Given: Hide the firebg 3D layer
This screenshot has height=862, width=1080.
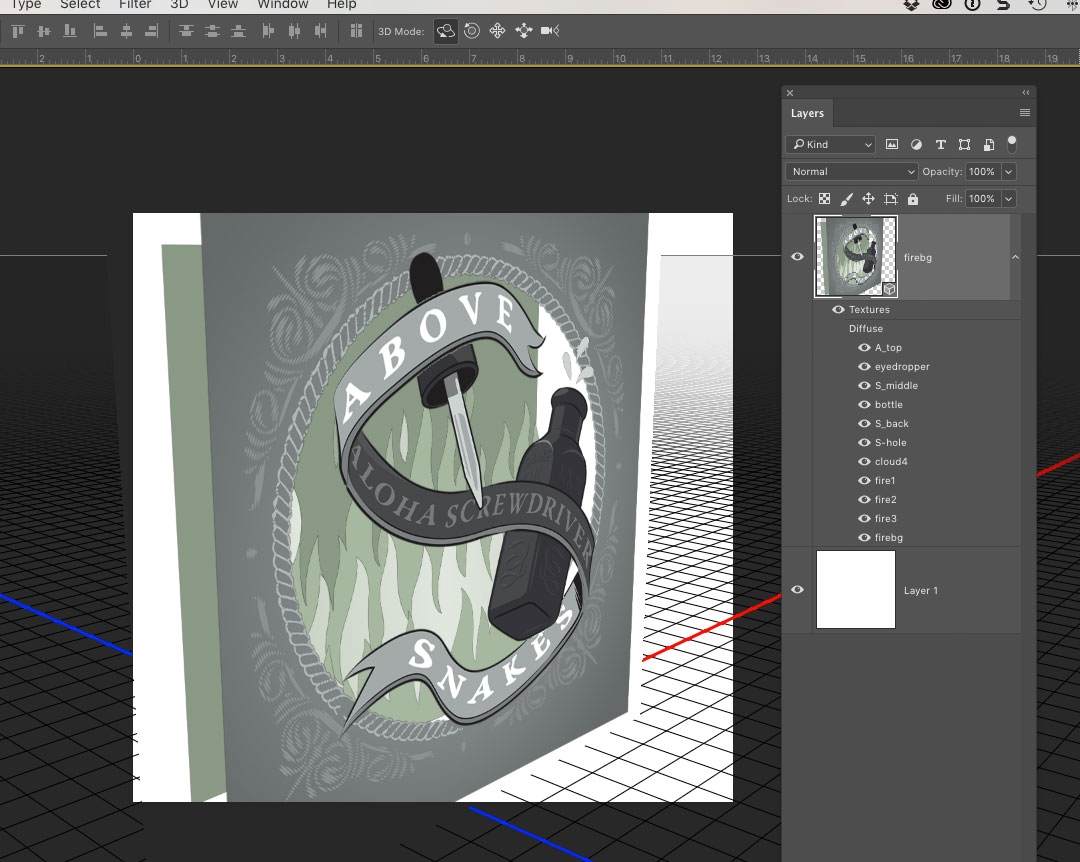Looking at the screenshot, I should point(798,257).
